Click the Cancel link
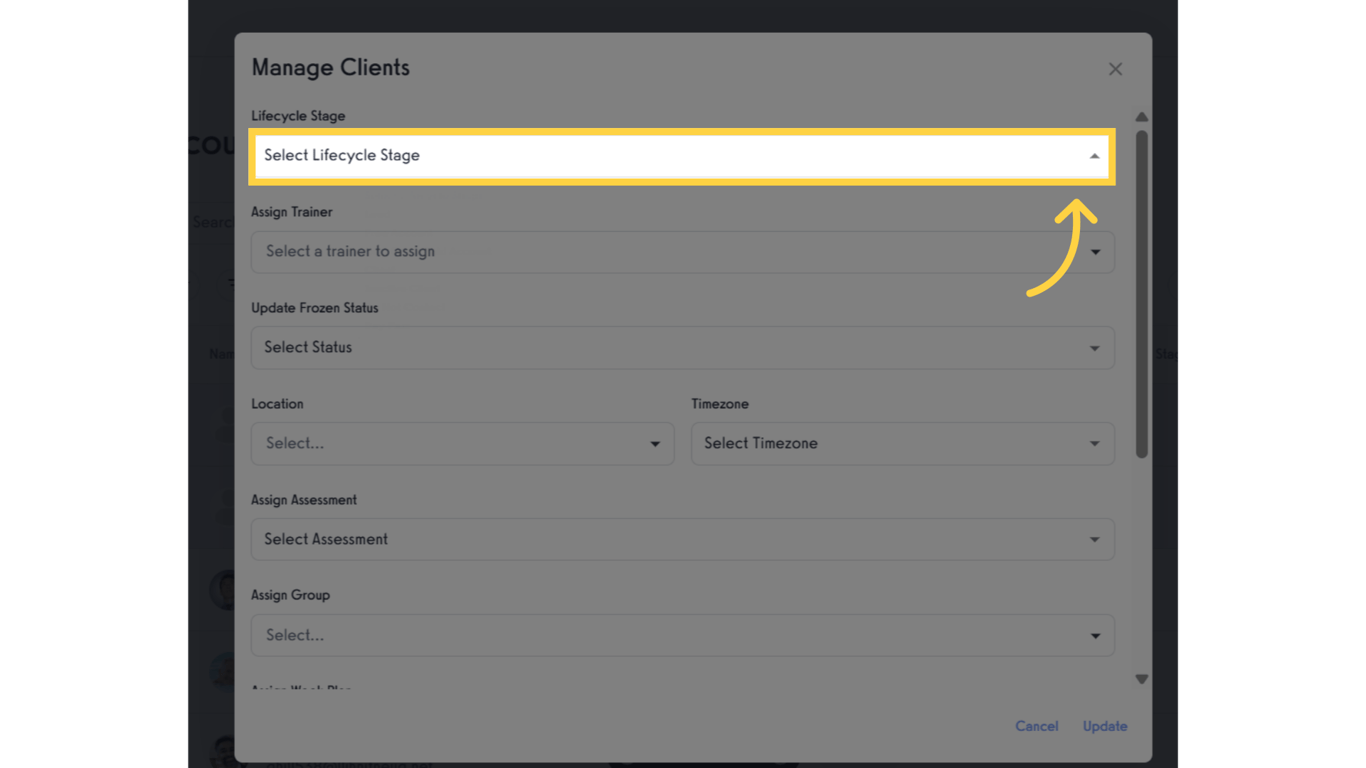This screenshot has width=1366, height=768. [x=1036, y=726]
